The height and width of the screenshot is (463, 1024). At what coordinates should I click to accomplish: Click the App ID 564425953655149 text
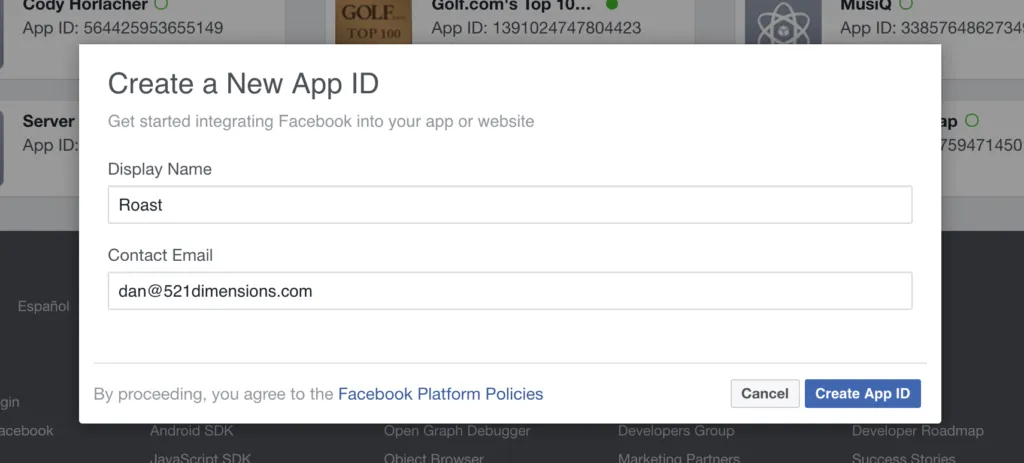[123, 28]
